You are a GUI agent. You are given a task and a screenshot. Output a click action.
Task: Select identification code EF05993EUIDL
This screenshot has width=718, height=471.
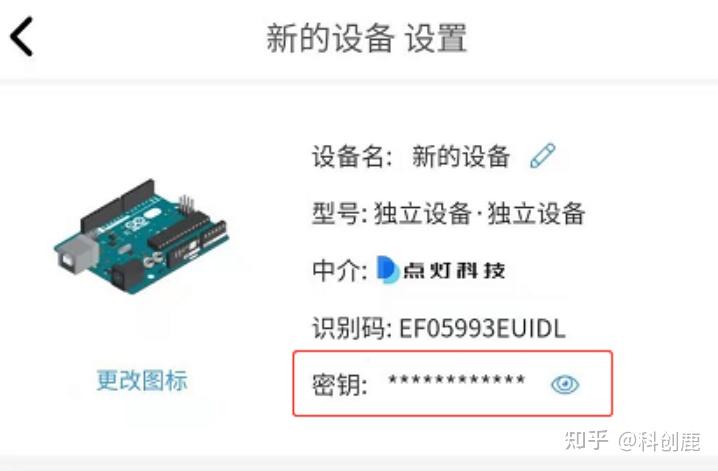[x=483, y=328]
